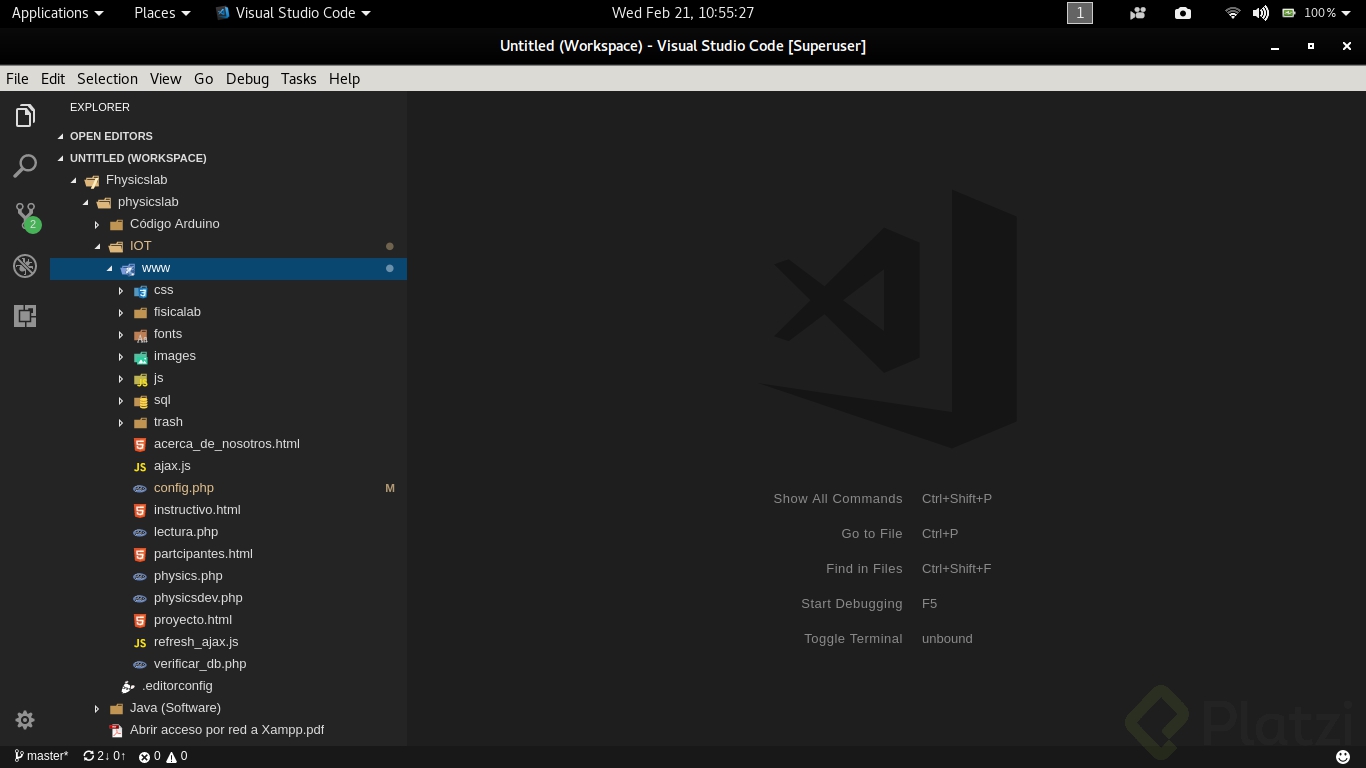
Task: Open the Help menu
Action: click(x=344, y=79)
